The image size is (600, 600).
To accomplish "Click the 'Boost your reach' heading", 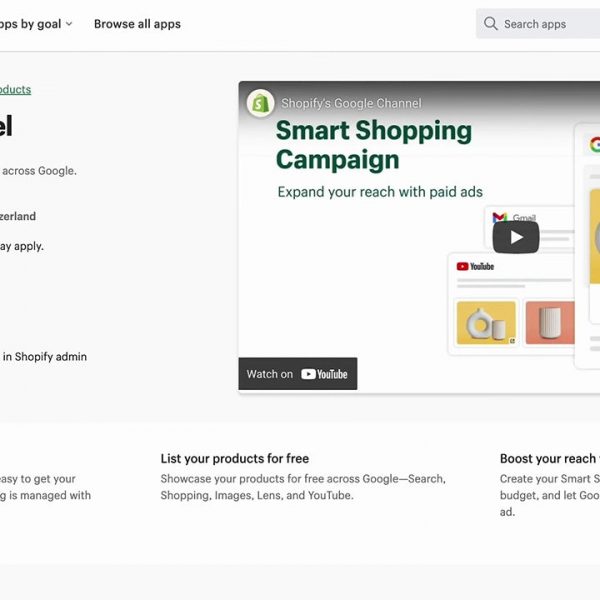I will pos(549,458).
